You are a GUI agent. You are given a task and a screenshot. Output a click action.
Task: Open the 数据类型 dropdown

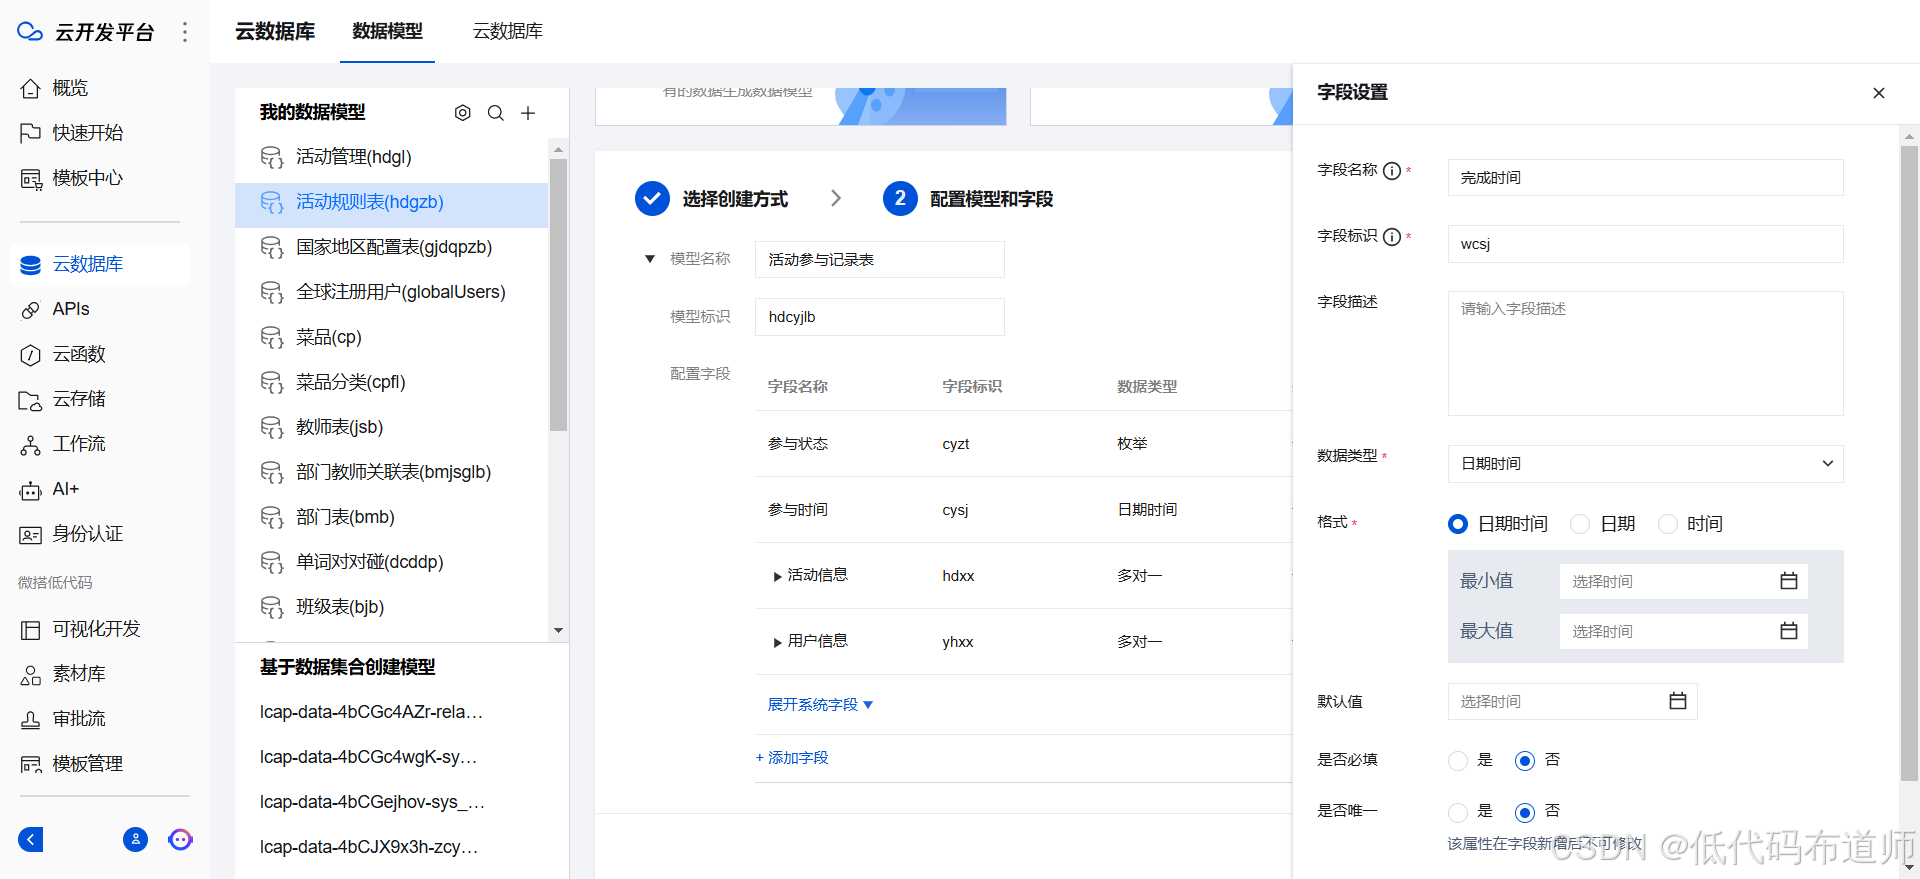click(x=1645, y=464)
